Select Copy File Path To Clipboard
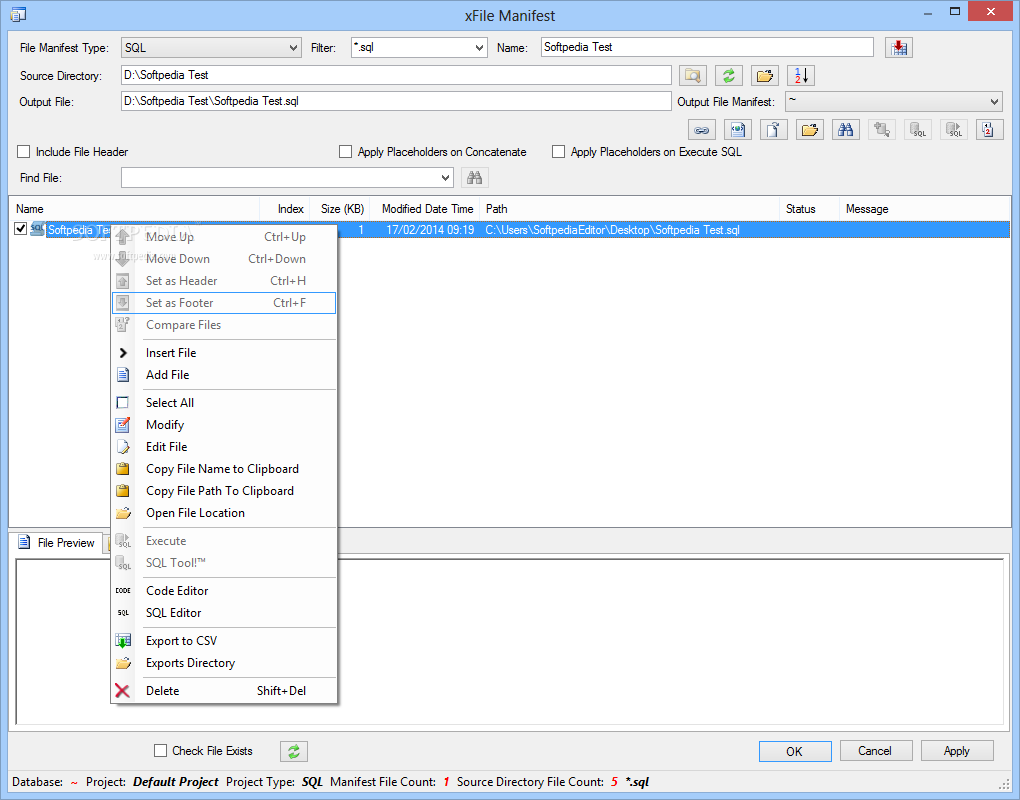This screenshot has width=1020, height=800. tap(224, 492)
